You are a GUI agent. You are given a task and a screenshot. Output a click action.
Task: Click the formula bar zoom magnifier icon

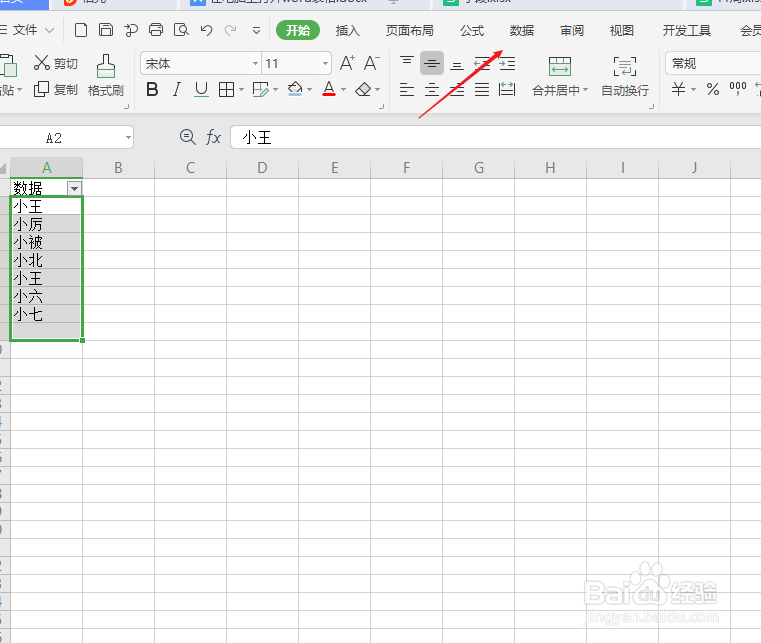tap(187, 137)
